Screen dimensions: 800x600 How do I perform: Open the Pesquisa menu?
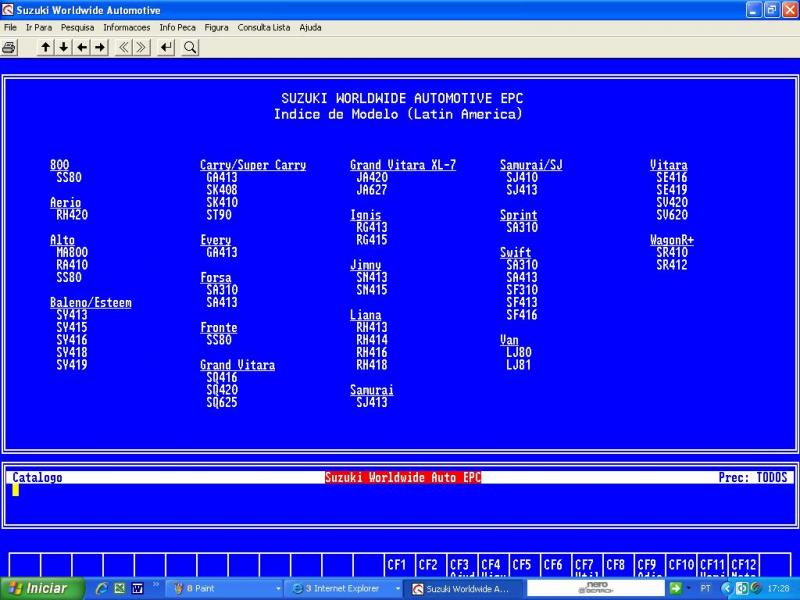pos(77,28)
